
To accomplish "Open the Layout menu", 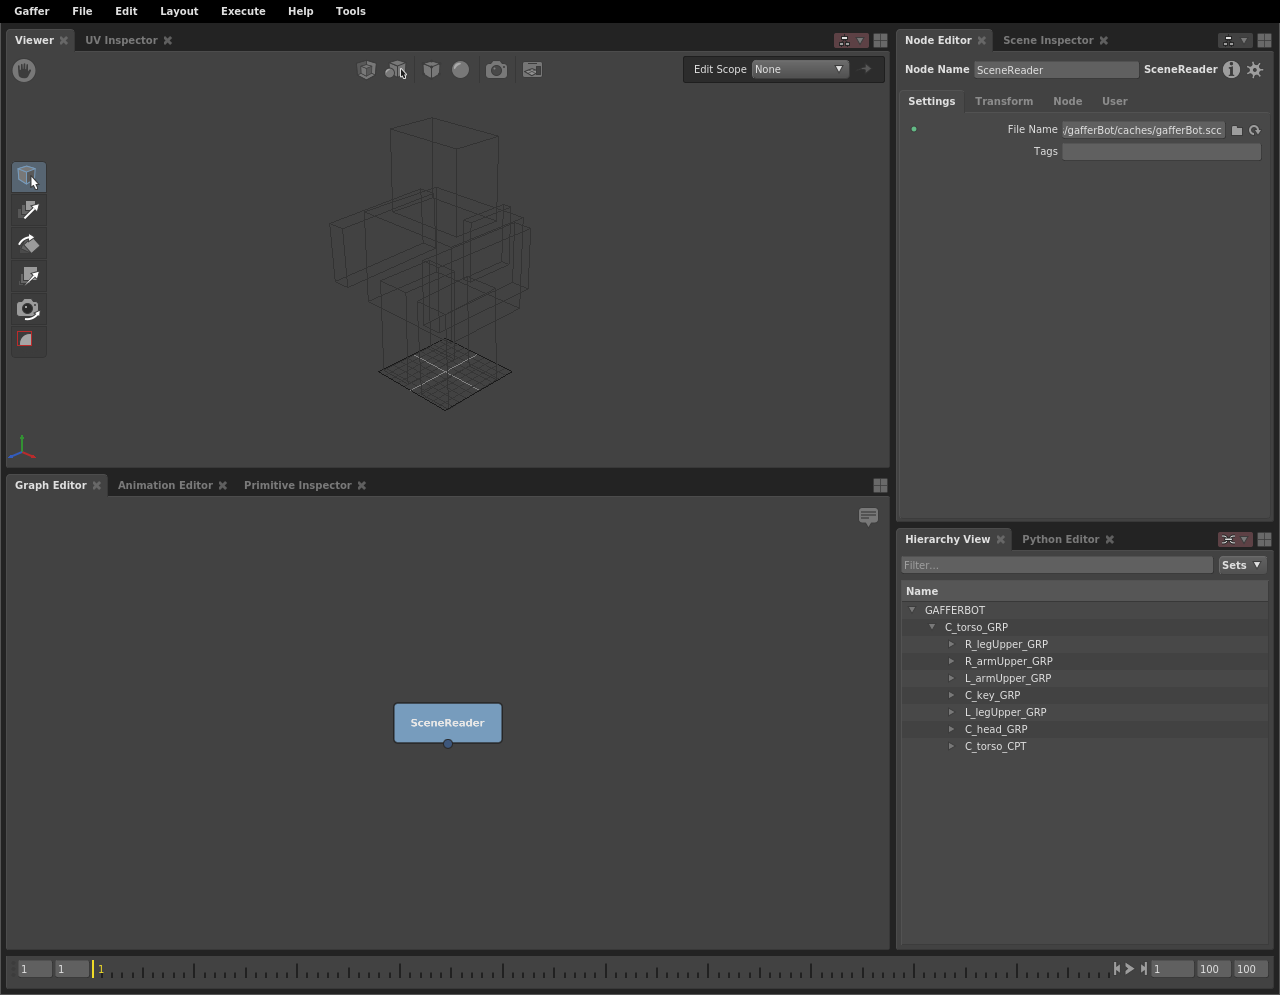I will click(x=179, y=11).
